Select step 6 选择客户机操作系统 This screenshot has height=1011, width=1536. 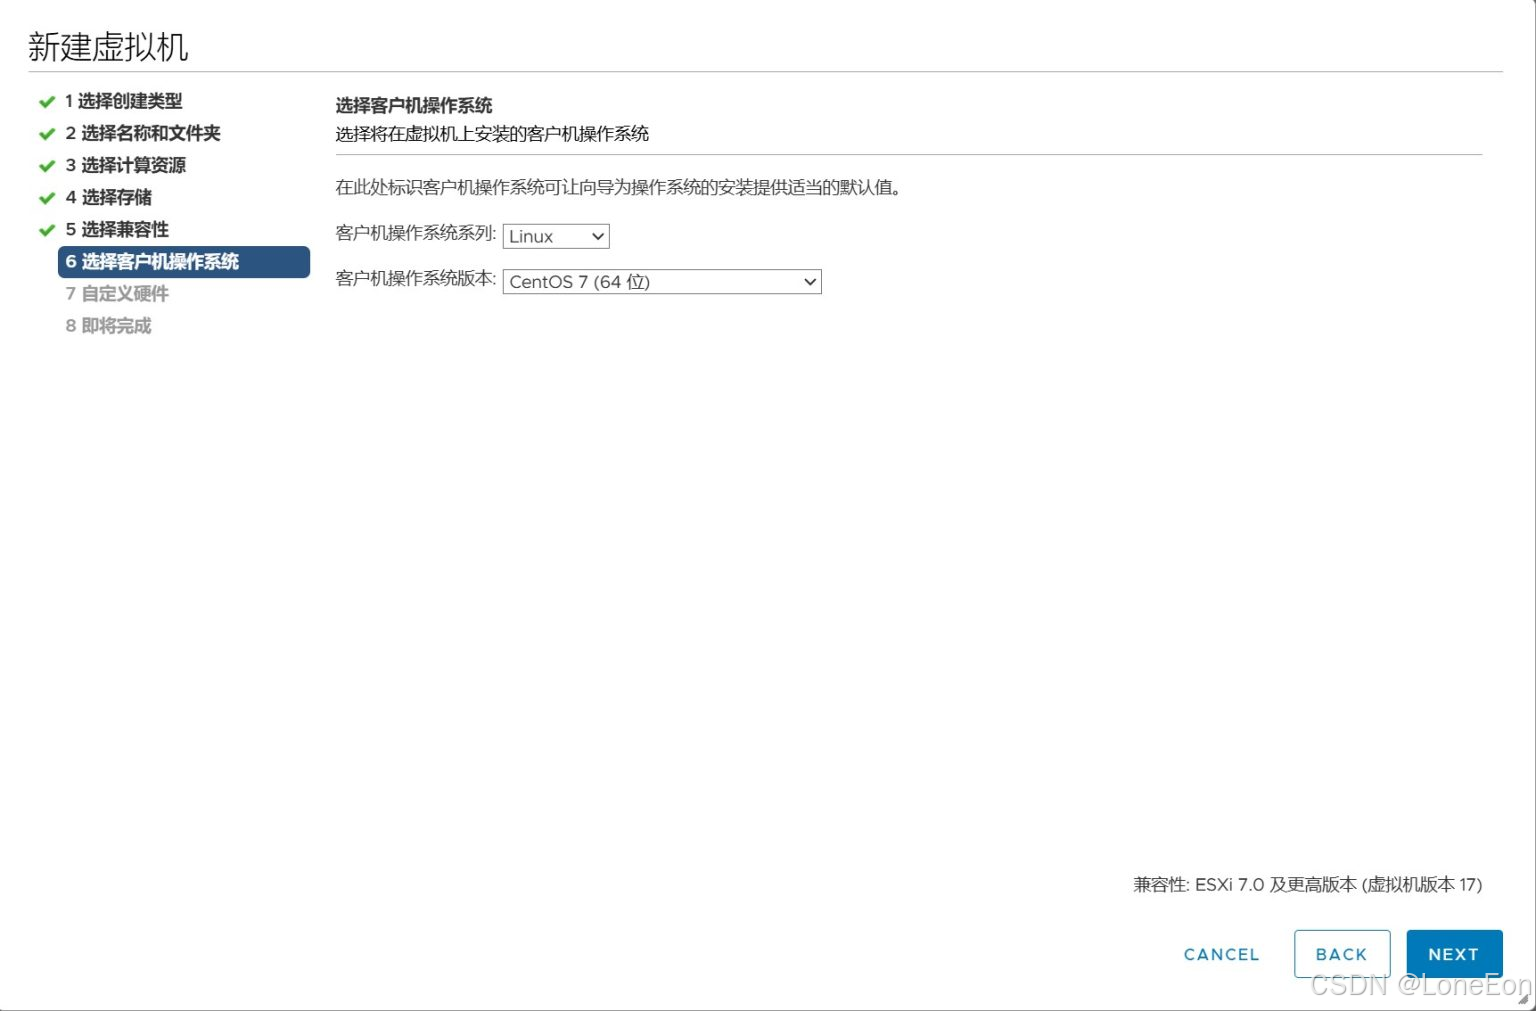[184, 262]
